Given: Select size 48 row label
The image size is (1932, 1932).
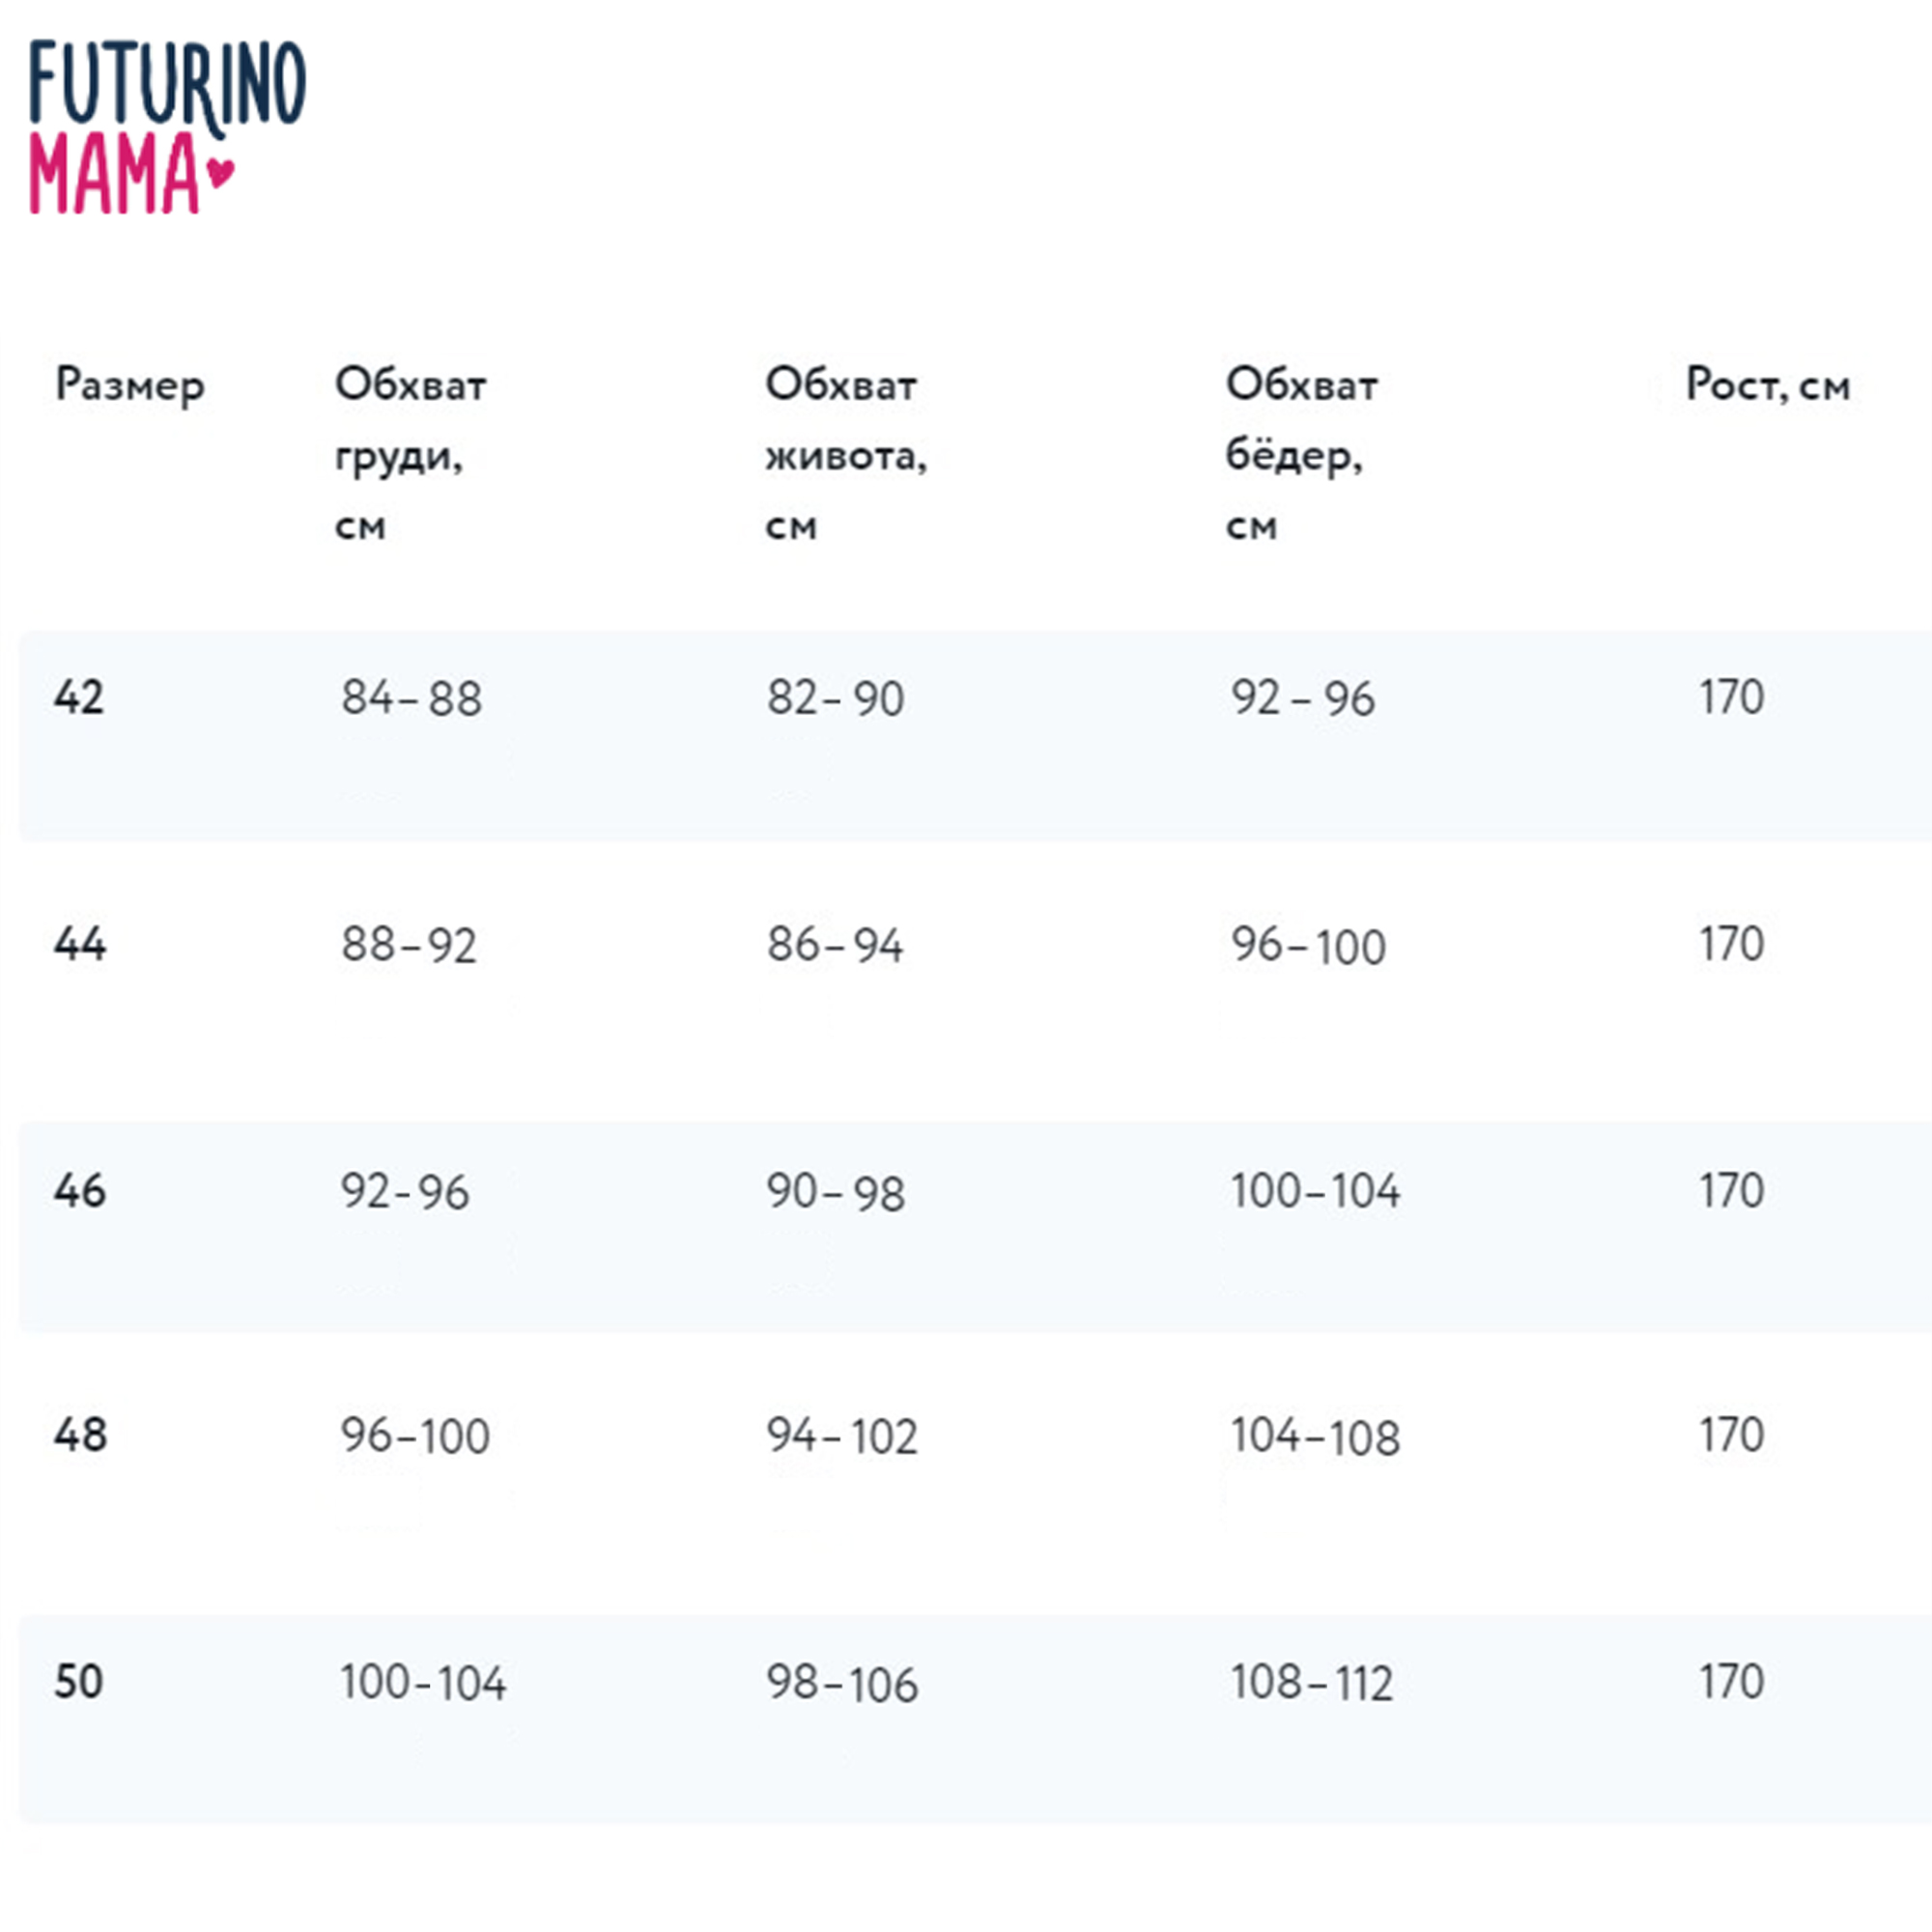Looking at the screenshot, I should (x=79, y=1435).
